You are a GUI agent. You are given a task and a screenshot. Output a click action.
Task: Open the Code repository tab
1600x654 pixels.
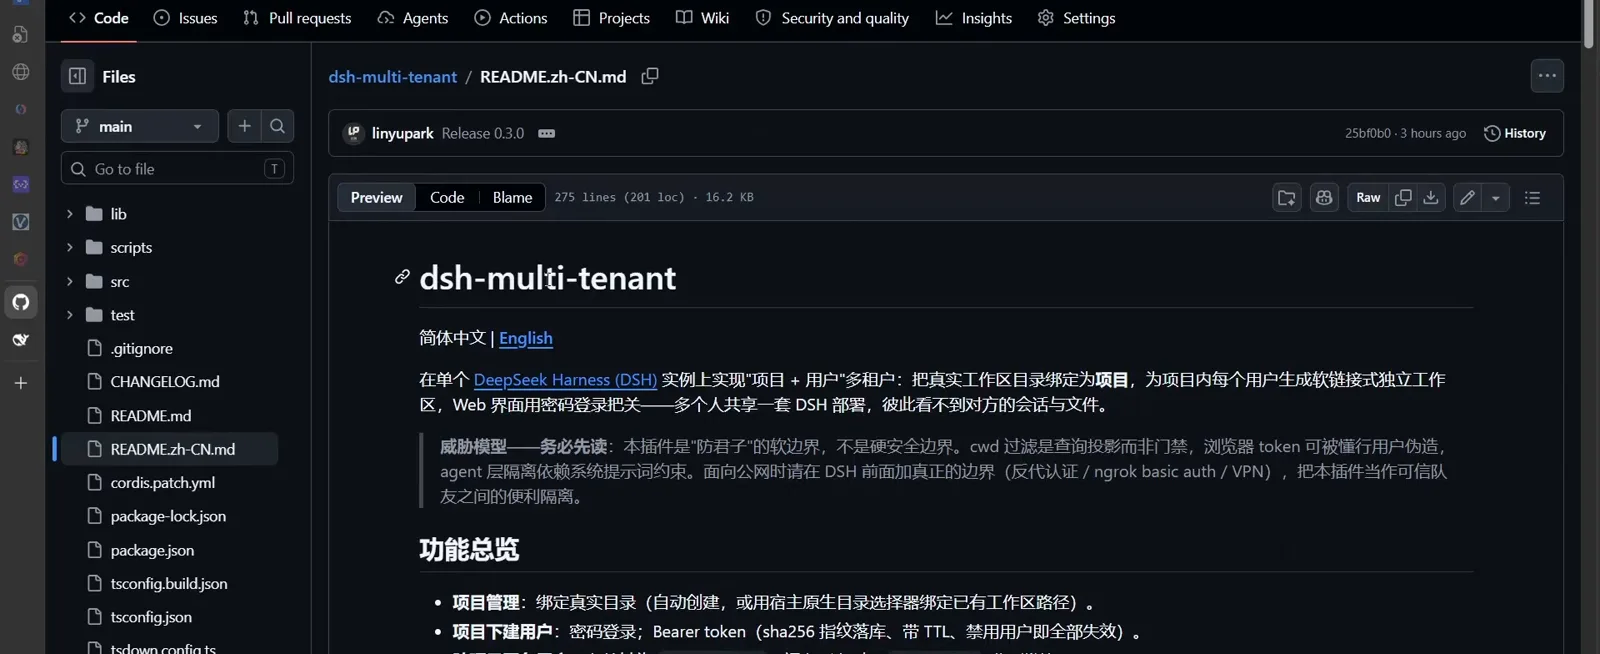(x=98, y=18)
